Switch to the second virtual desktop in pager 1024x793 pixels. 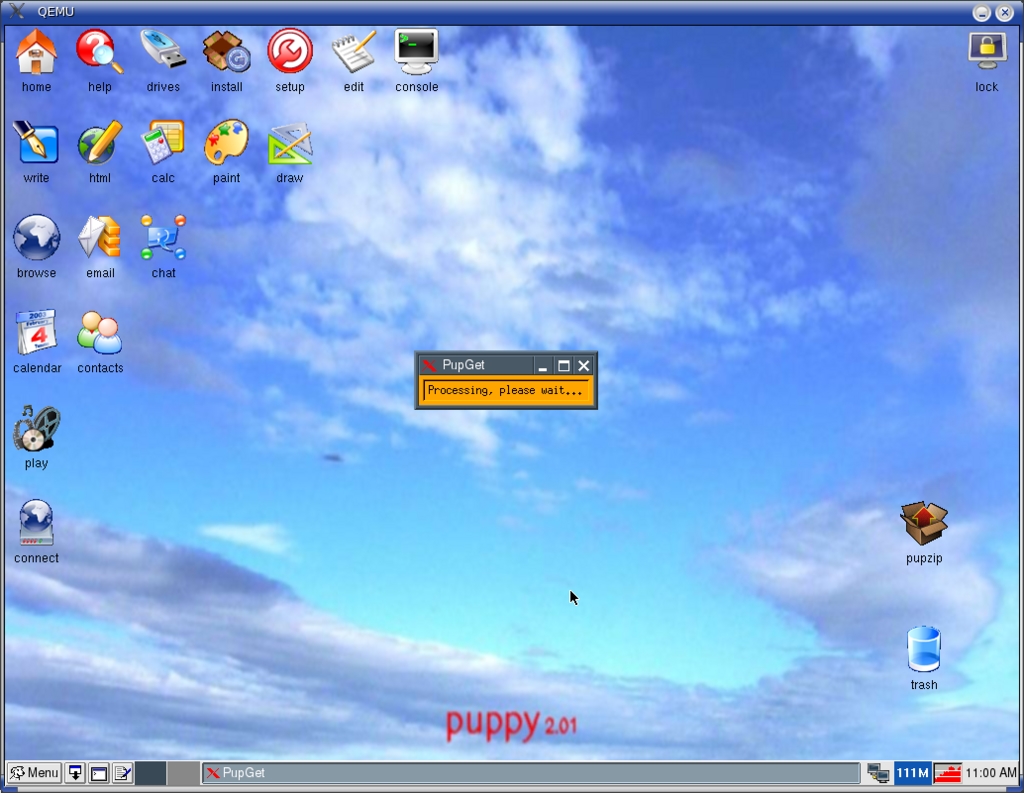(x=182, y=773)
